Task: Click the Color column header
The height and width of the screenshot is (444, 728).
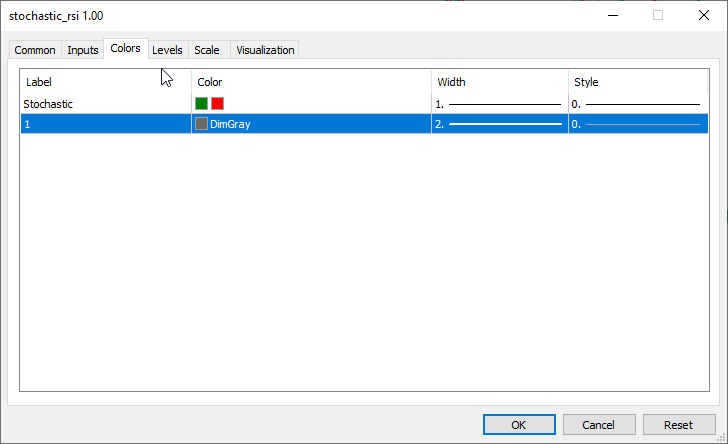Action: [x=311, y=82]
